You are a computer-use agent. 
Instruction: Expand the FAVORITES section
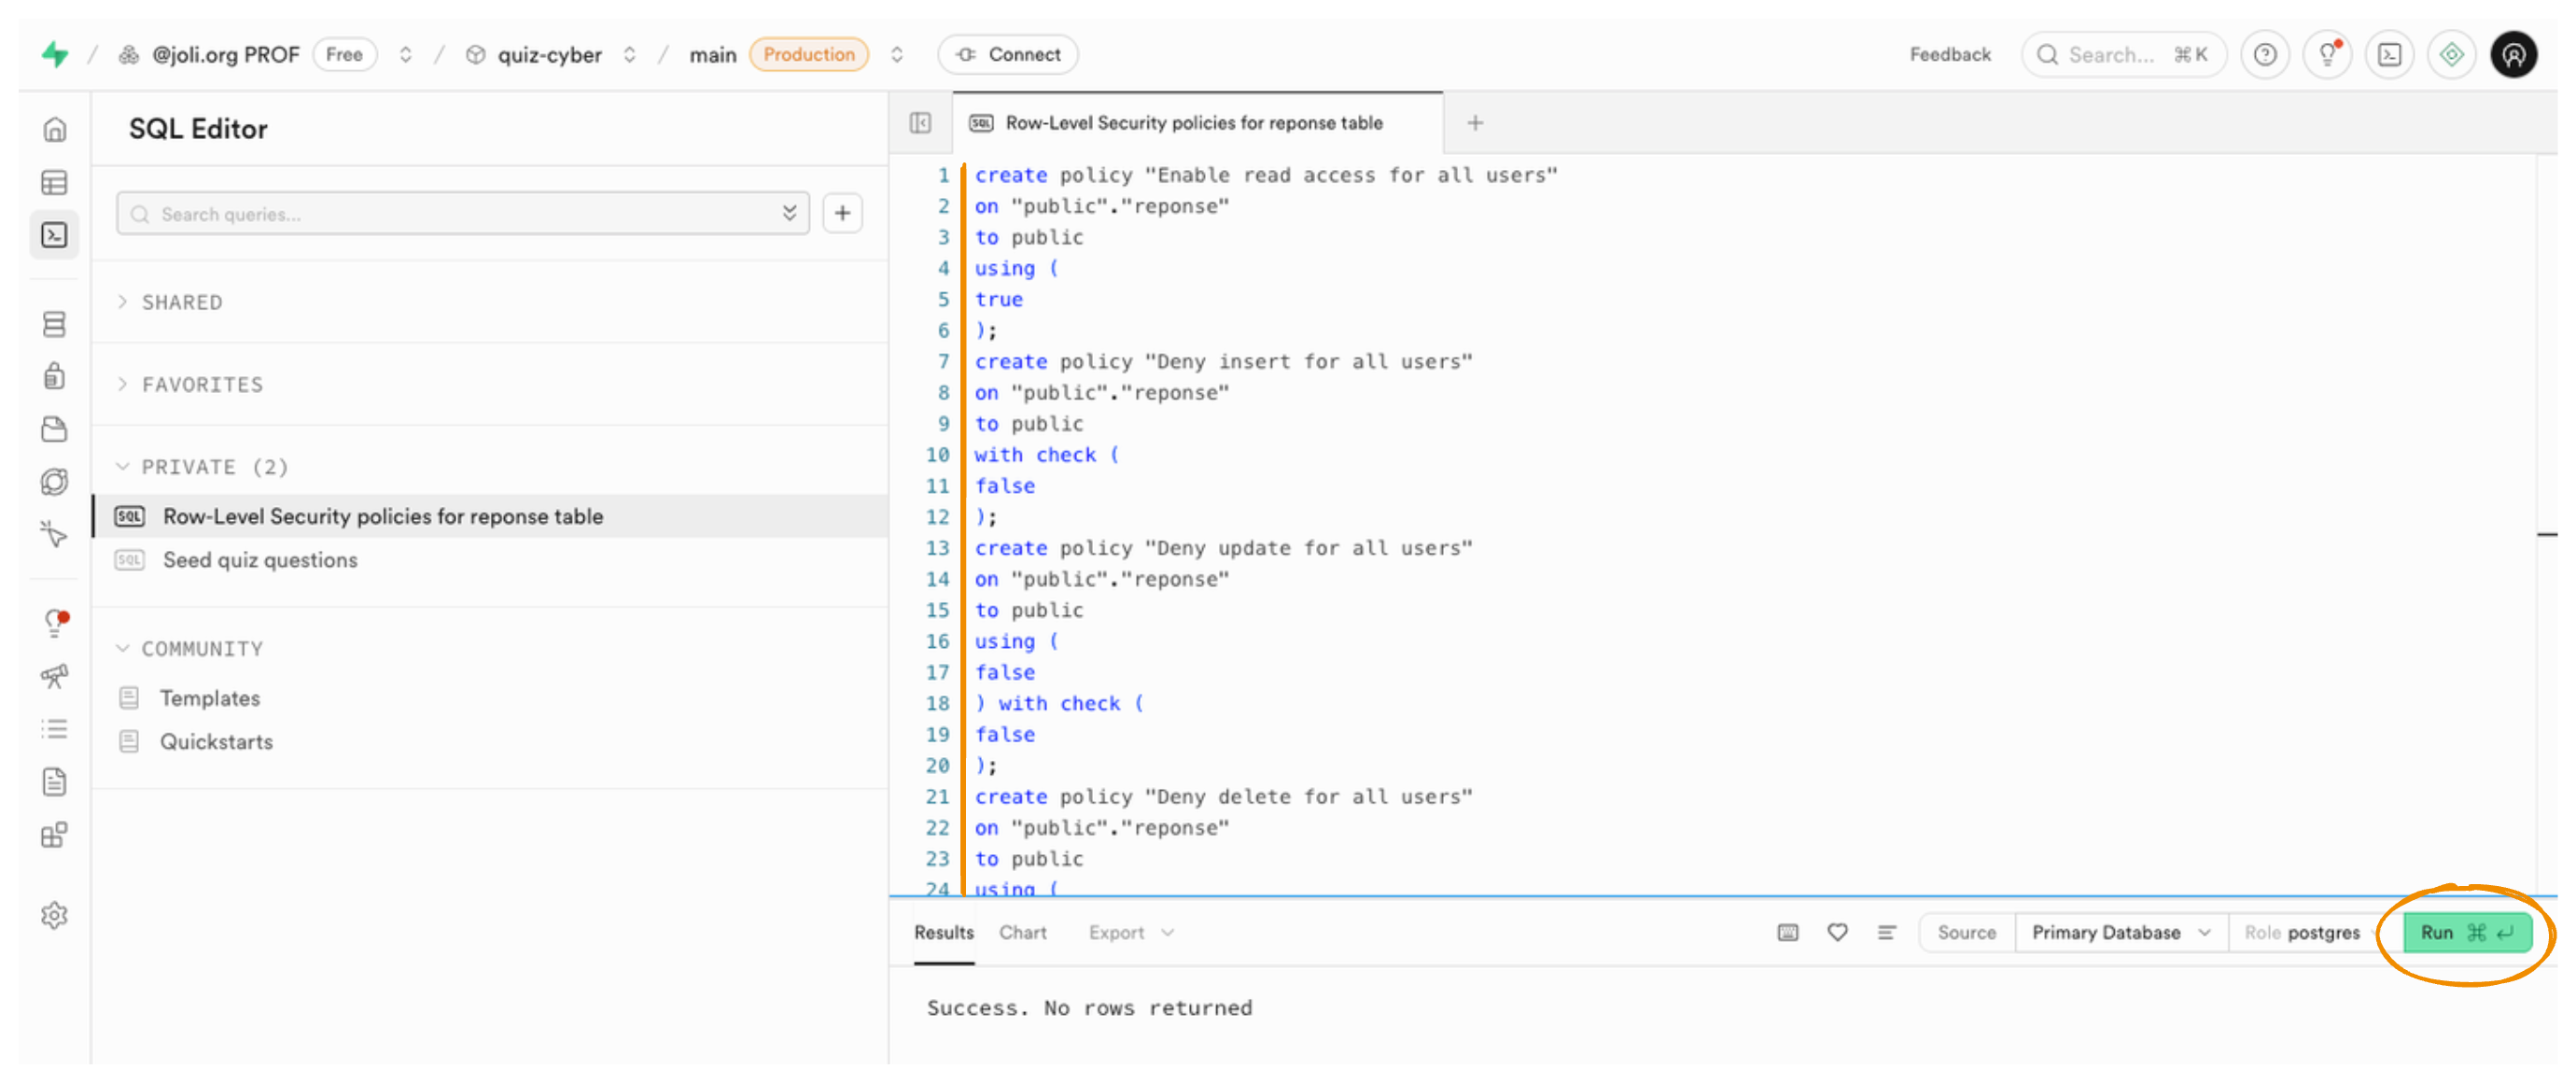tap(201, 384)
